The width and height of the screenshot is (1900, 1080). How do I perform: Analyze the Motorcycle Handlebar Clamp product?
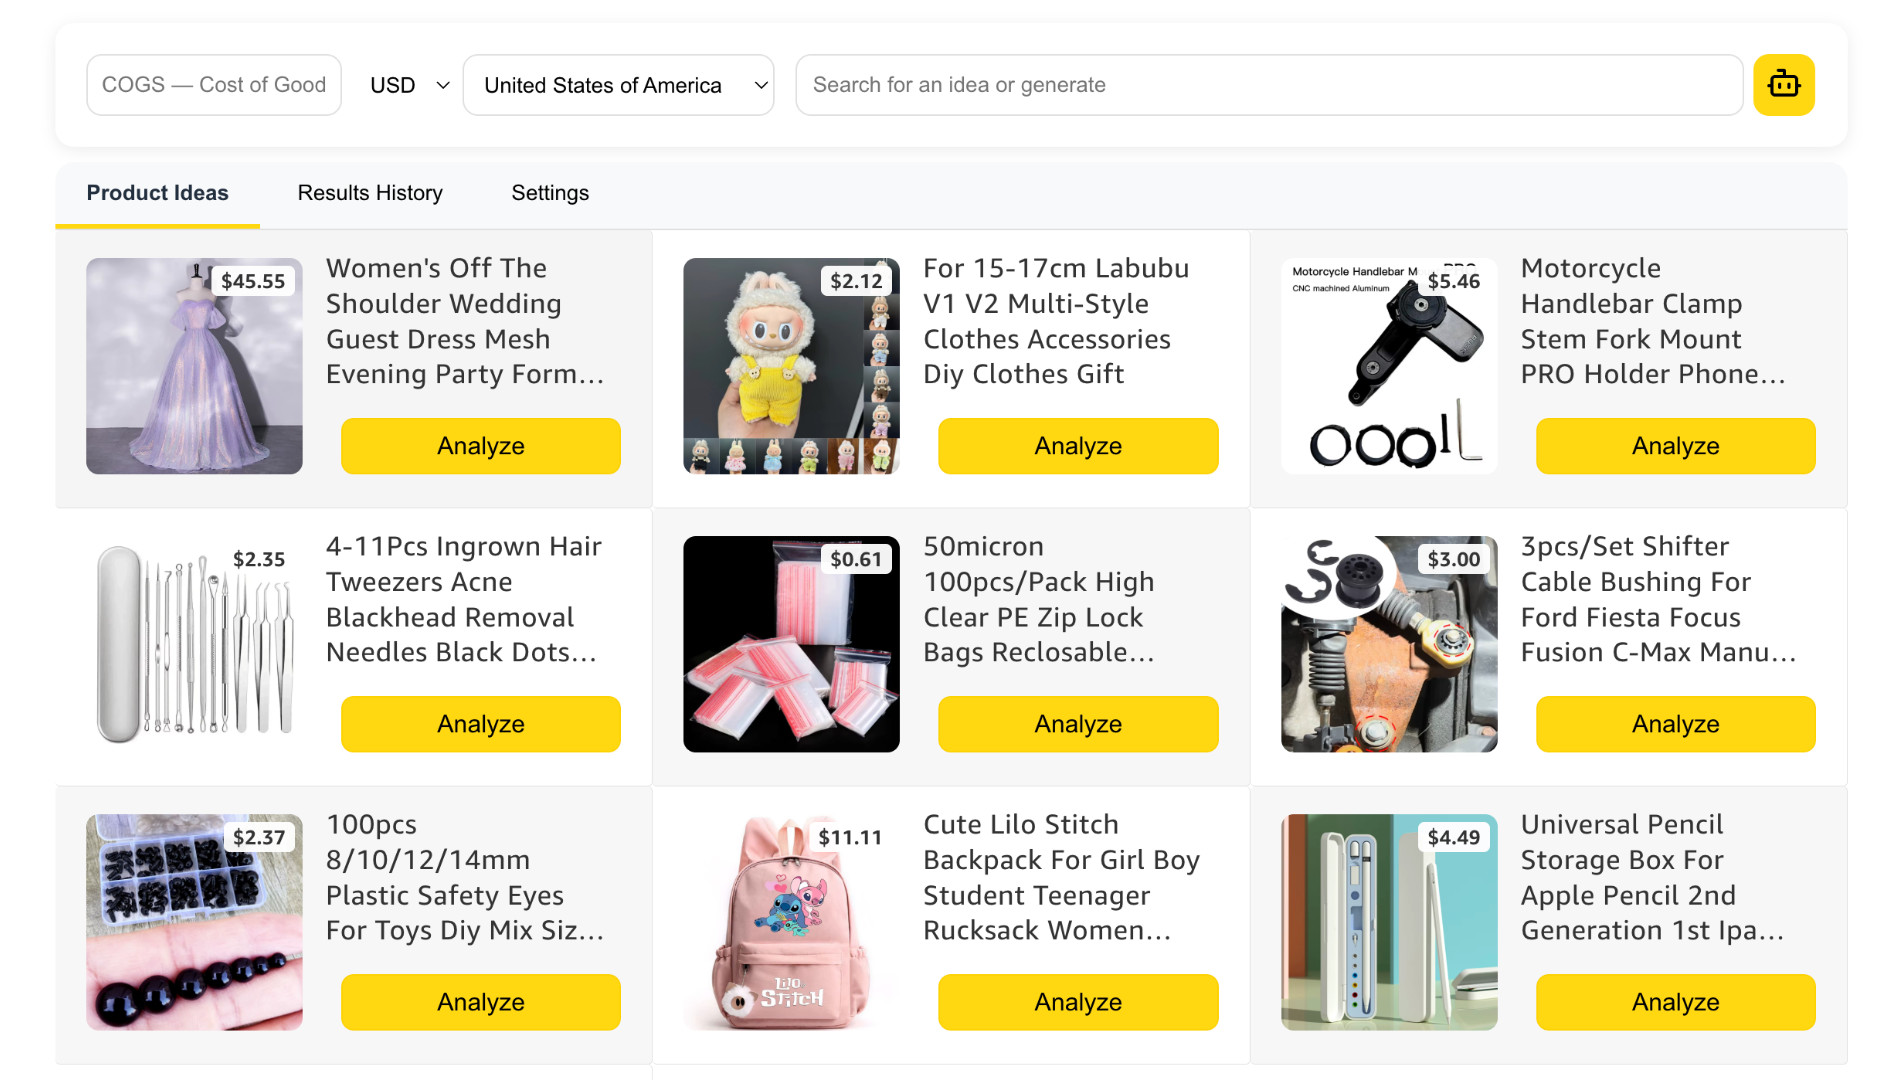(x=1674, y=446)
